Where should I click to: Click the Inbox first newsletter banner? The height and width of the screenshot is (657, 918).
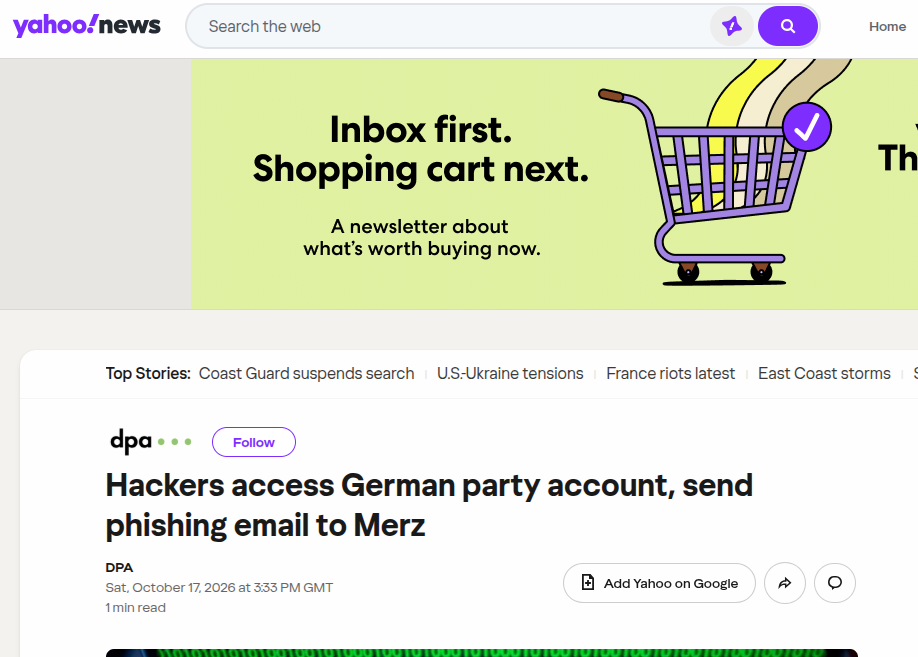tap(554, 184)
